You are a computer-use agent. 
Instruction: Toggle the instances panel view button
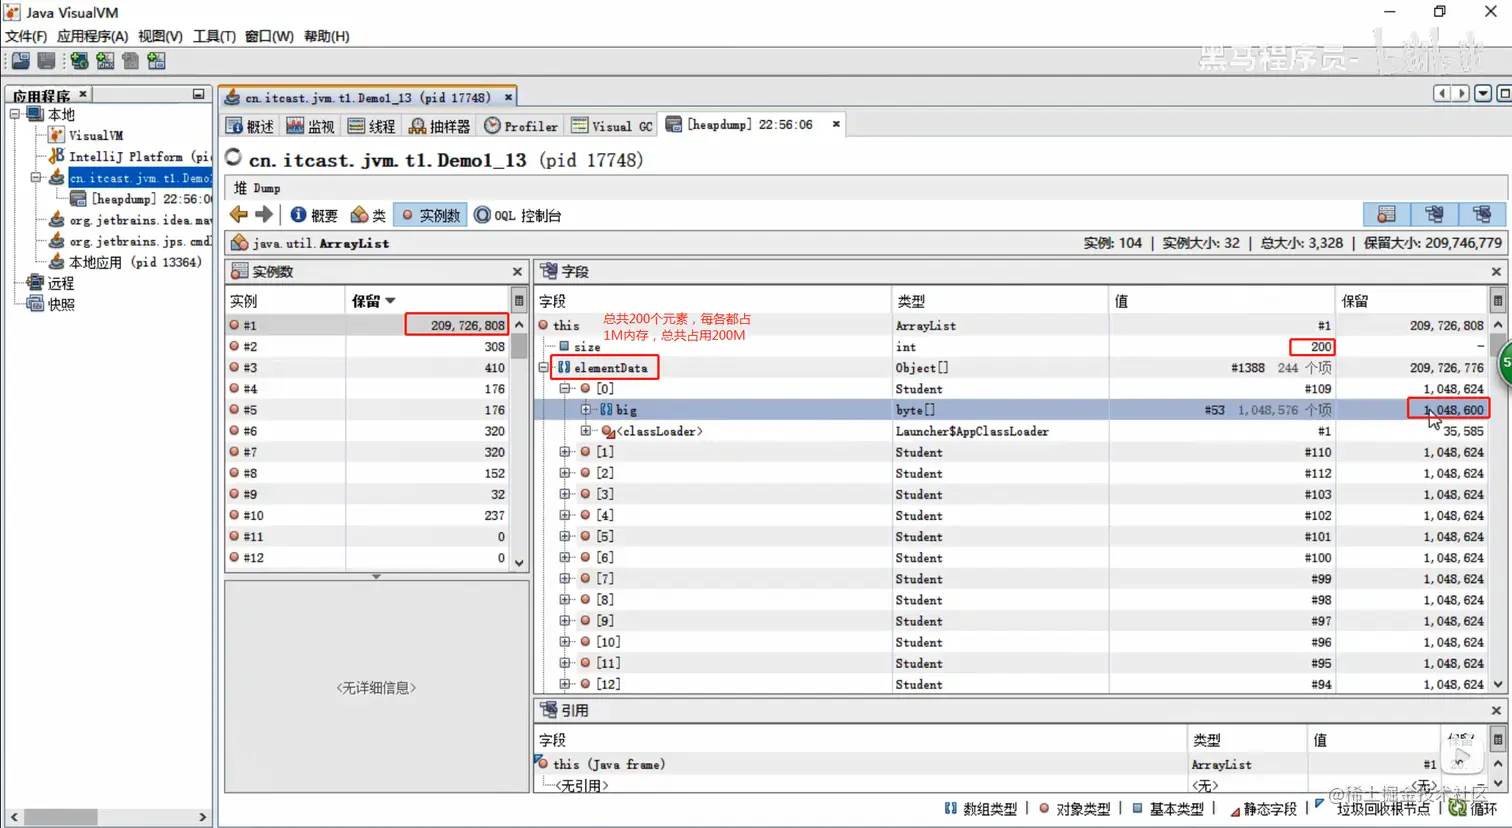(x=1387, y=214)
